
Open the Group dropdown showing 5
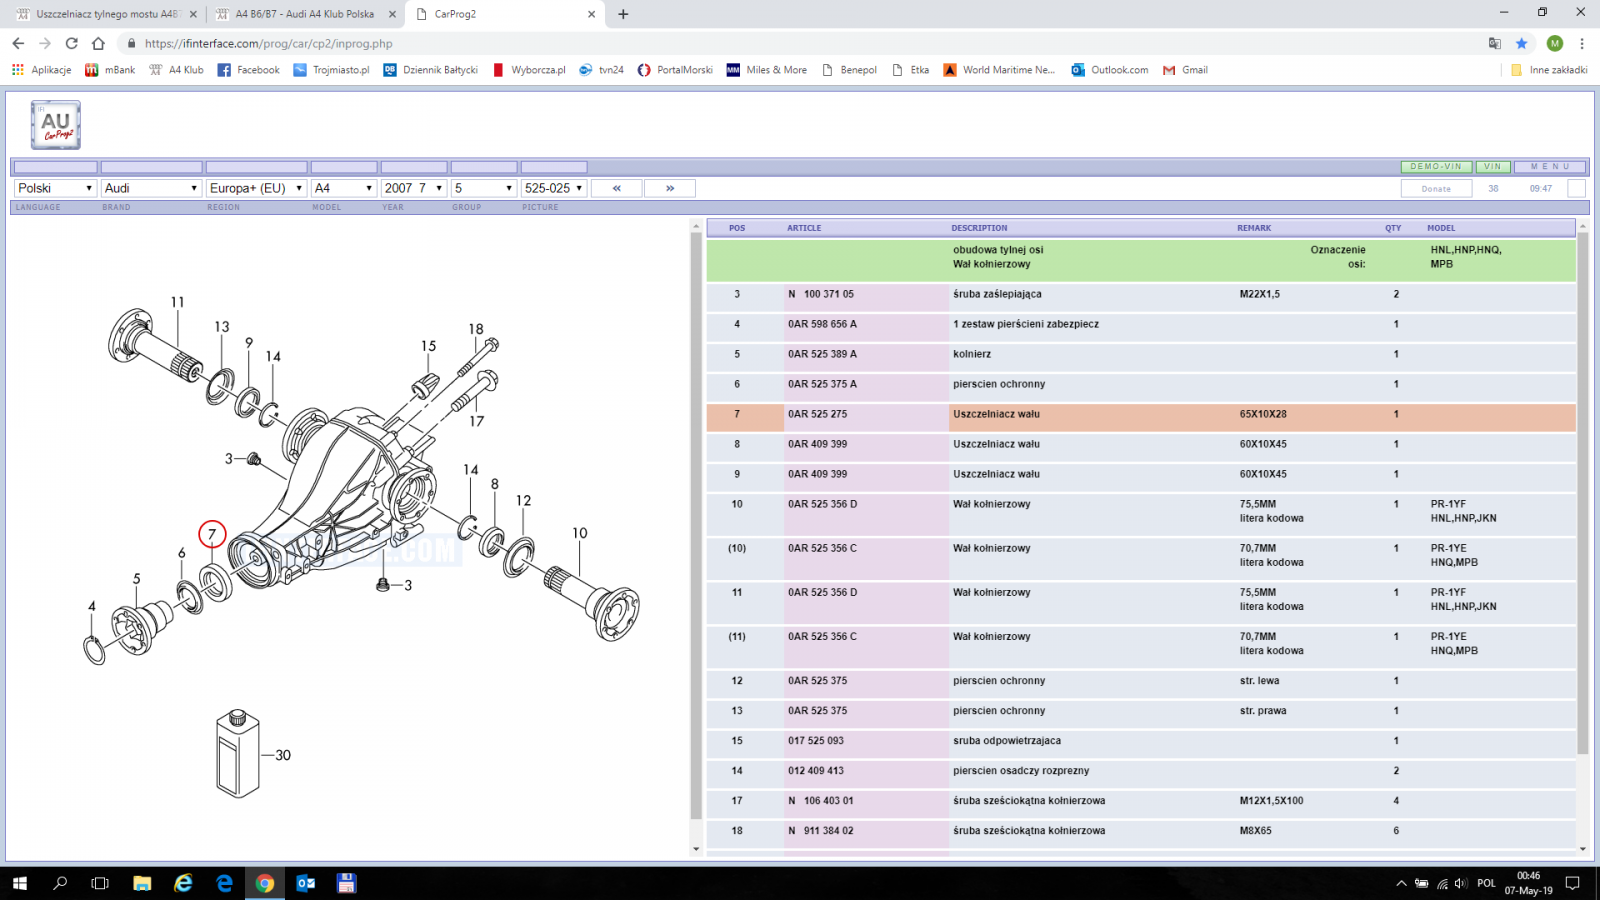click(484, 188)
